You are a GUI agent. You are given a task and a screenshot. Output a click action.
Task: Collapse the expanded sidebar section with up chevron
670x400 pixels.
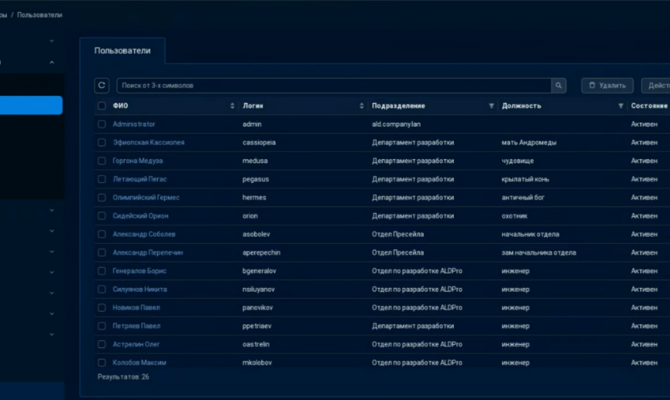click(x=52, y=62)
